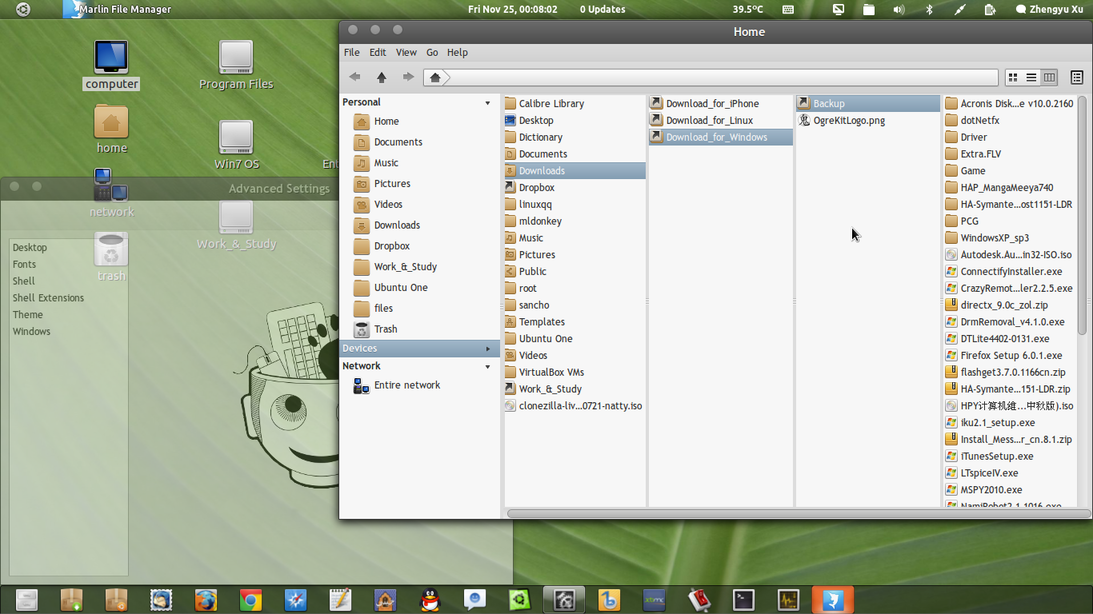Screen dimensions: 1093x614
Task: Click the 0 Updates indicator in top panel
Action: point(602,10)
